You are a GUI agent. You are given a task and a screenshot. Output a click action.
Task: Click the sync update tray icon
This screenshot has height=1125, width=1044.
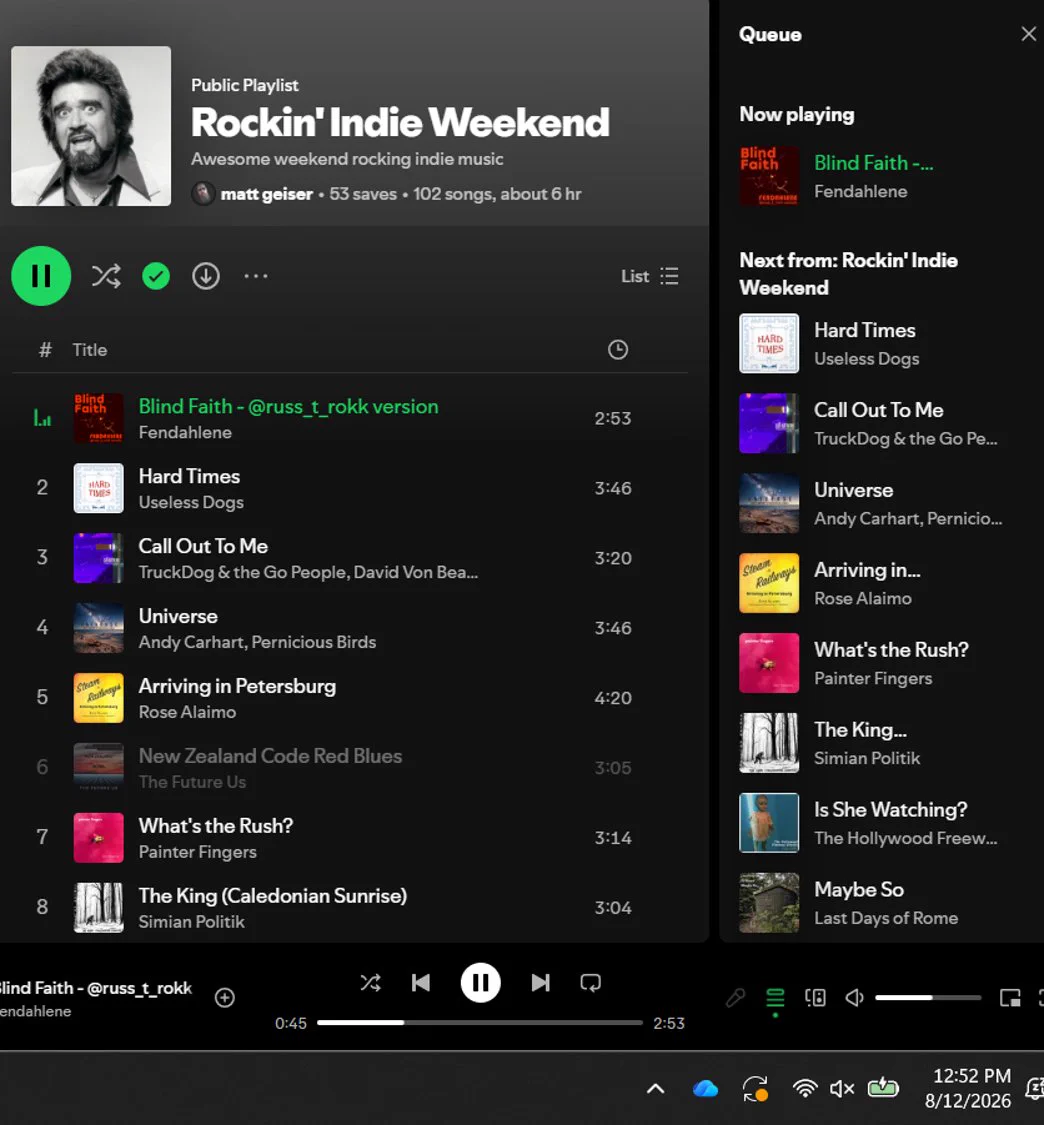tap(755, 1089)
